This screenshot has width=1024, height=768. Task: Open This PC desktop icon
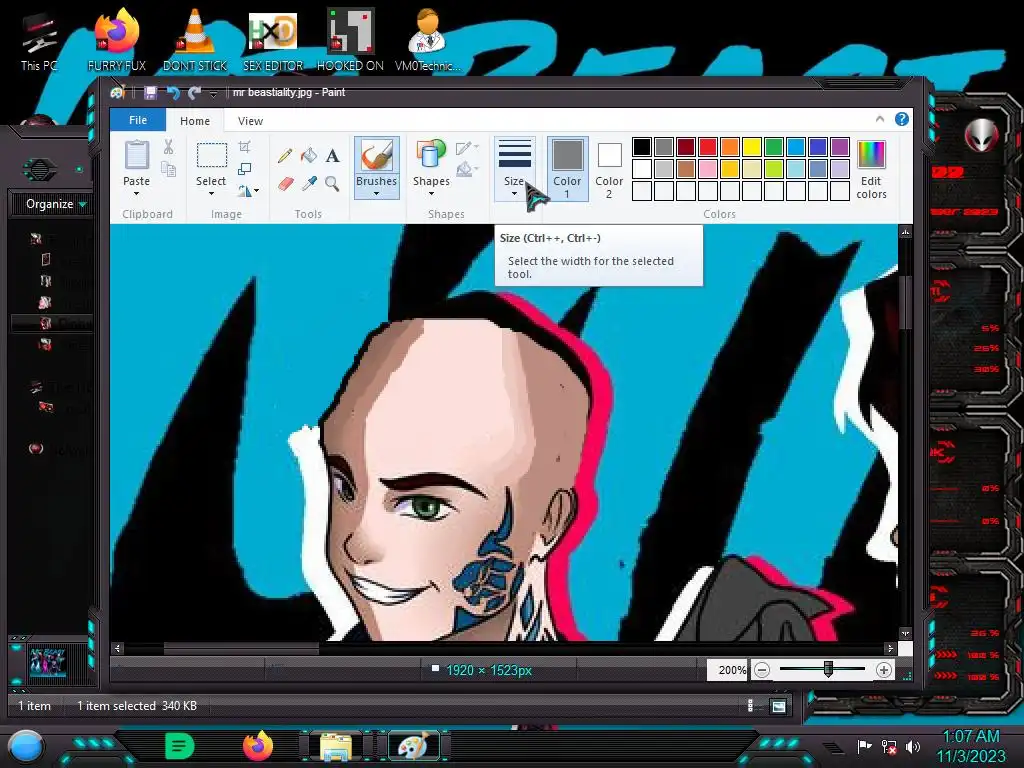tap(39, 41)
